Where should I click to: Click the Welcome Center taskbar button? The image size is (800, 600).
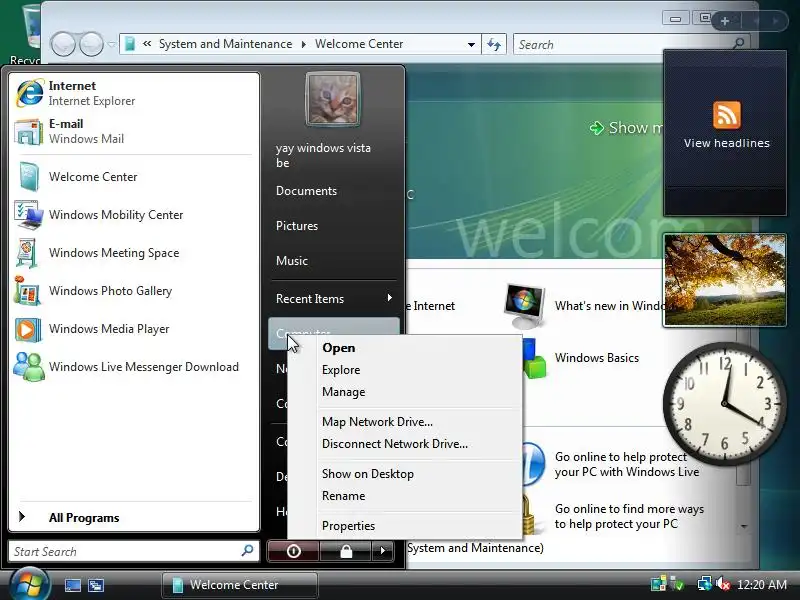tap(240, 585)
